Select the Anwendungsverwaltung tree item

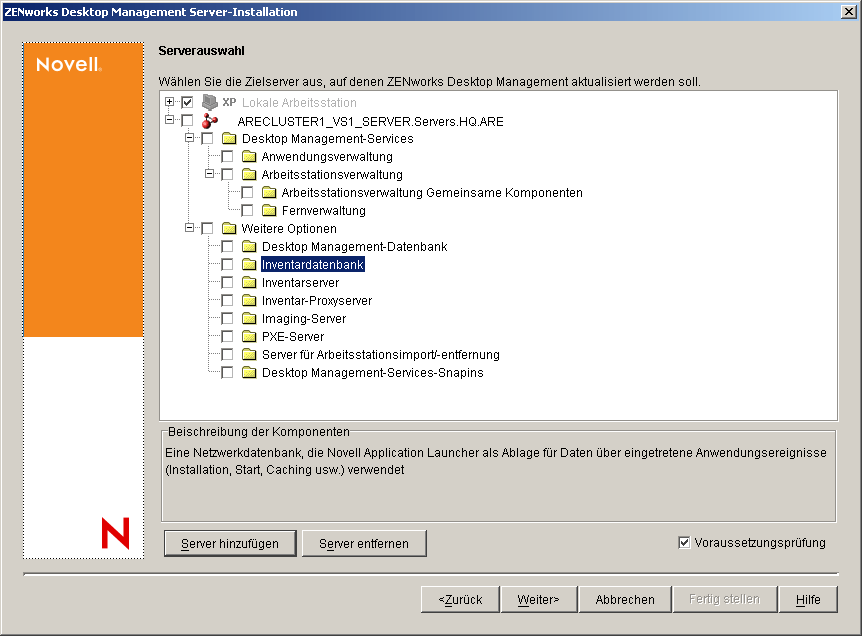point(327,157)
